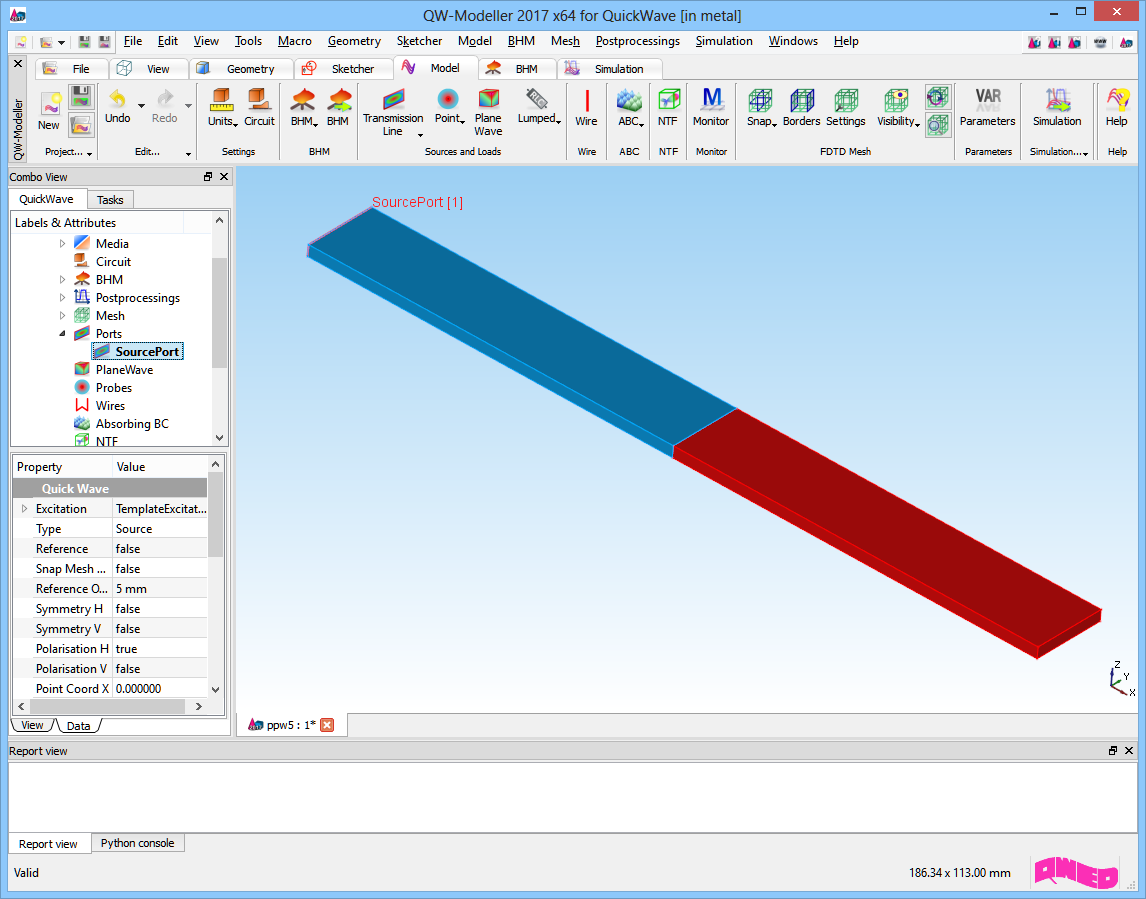
Task: Expand the Postprocessings tree node
Action: (62, 297)
